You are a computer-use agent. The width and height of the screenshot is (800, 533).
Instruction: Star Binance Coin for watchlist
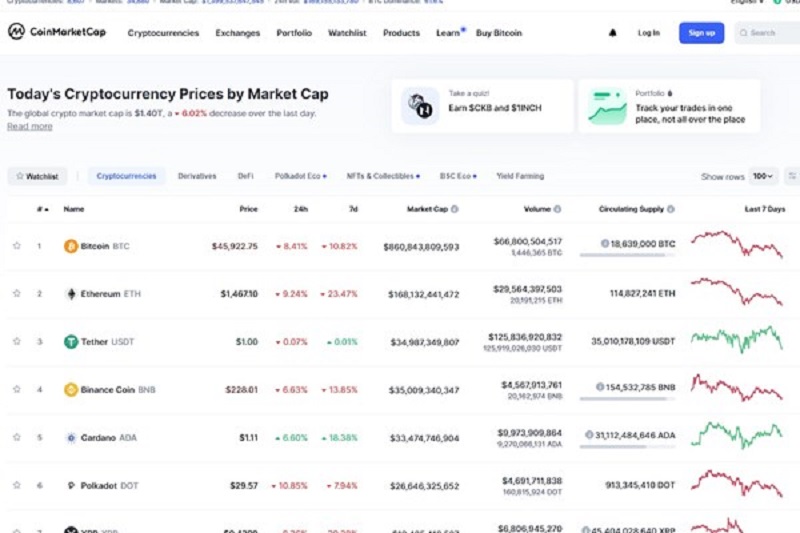pyautogui.click(x=17, y=389)
